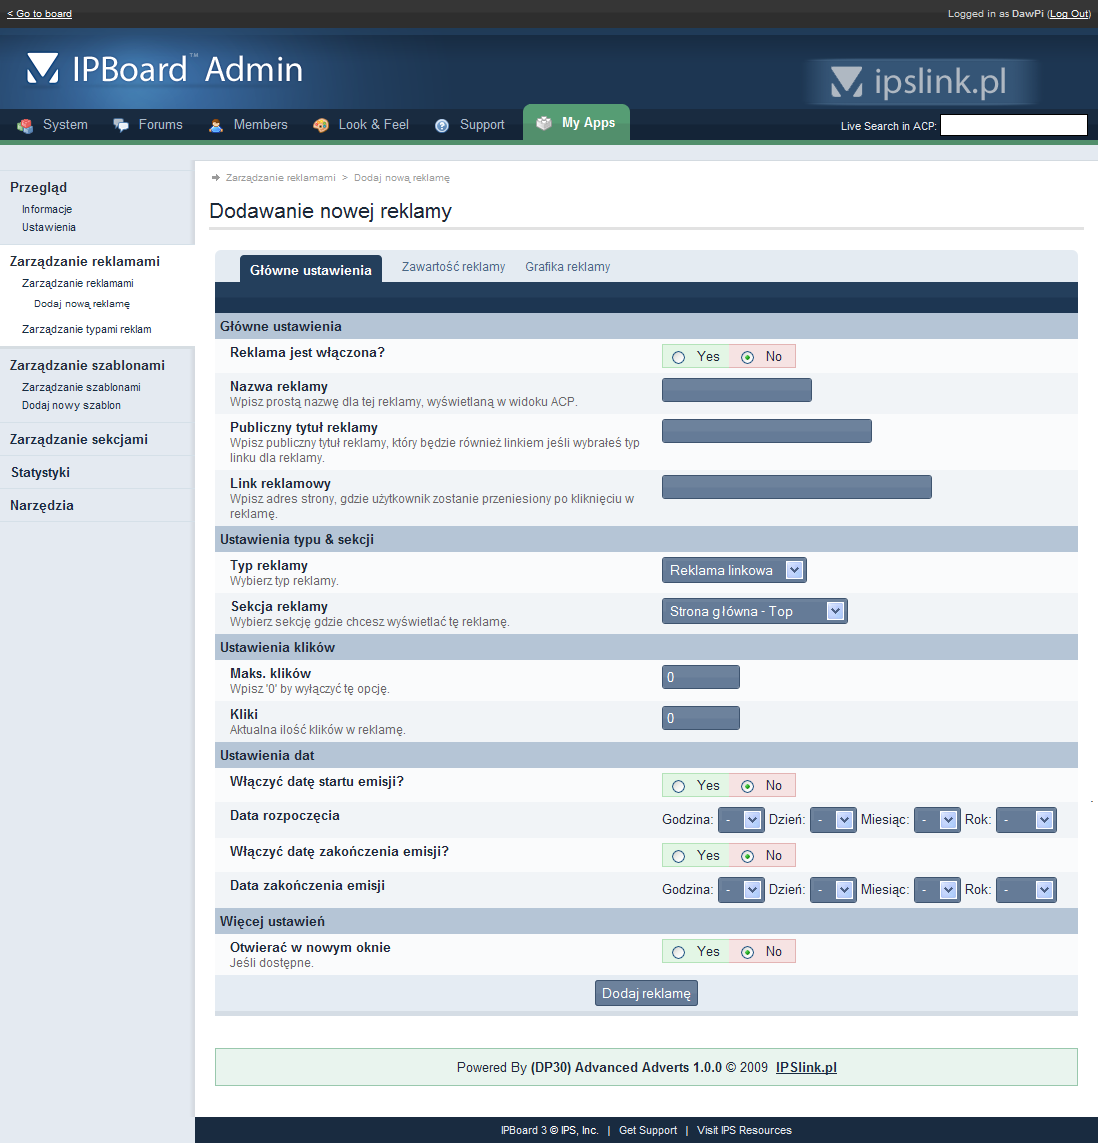Click the Support help icon

pos(442,125)
